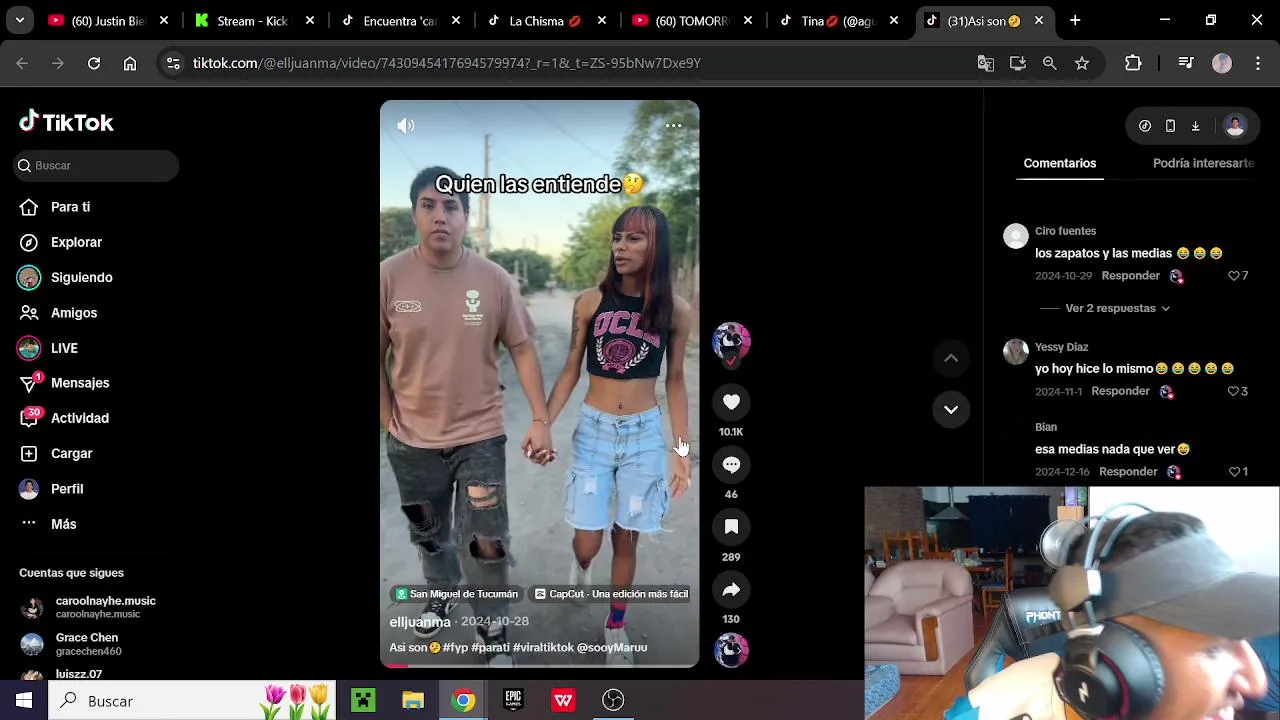The width and height of the screenshot is (1280, 720).
Task: Open Grace Chen followed account
Action: coord(87,644)
